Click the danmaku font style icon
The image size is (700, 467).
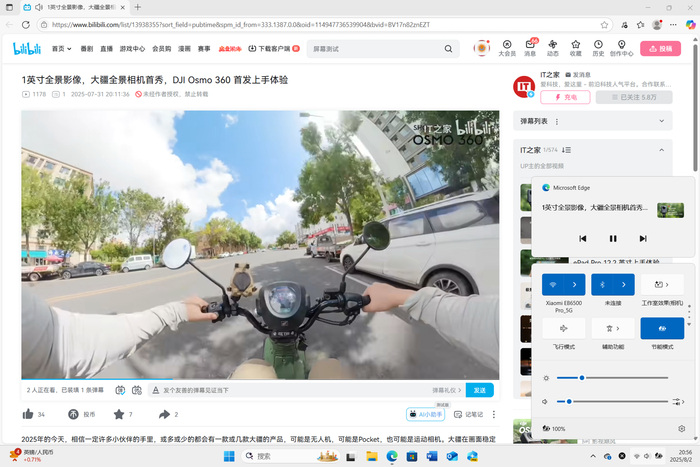[x=156, y=390]
